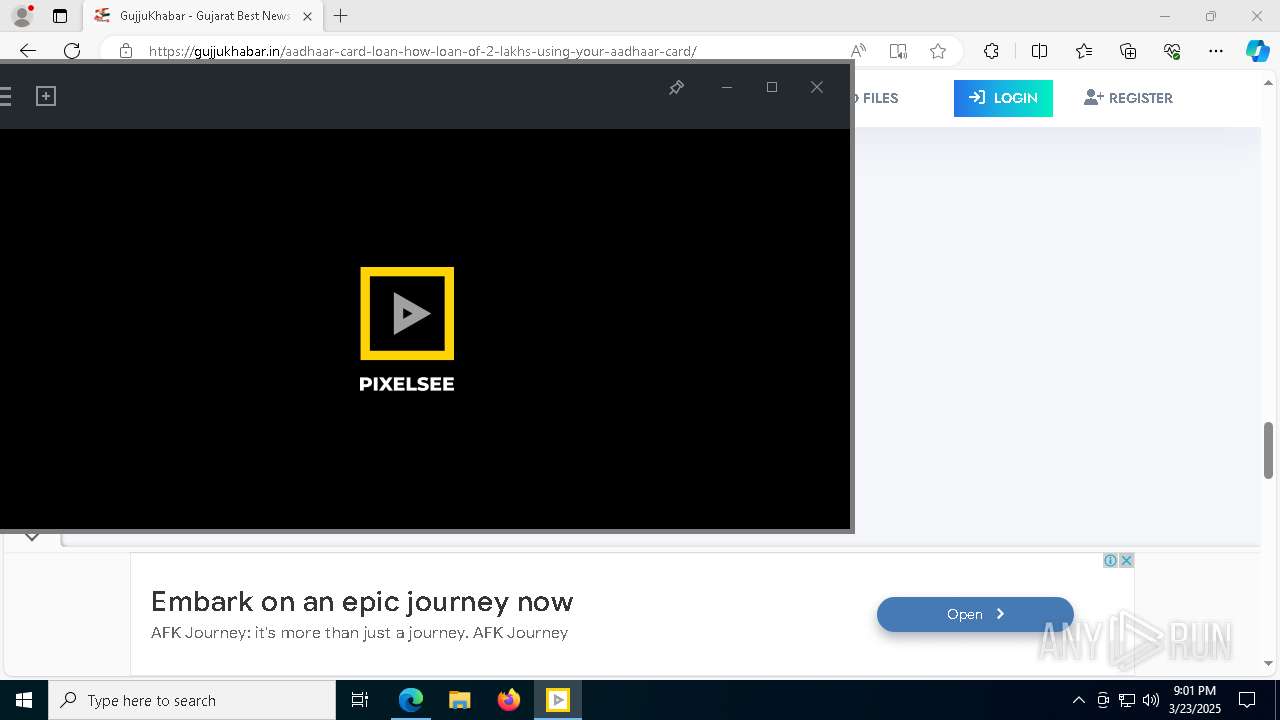Close the GujjuKhabar tab
This screenshot has width=1280, height=720.
pos(307,16)
